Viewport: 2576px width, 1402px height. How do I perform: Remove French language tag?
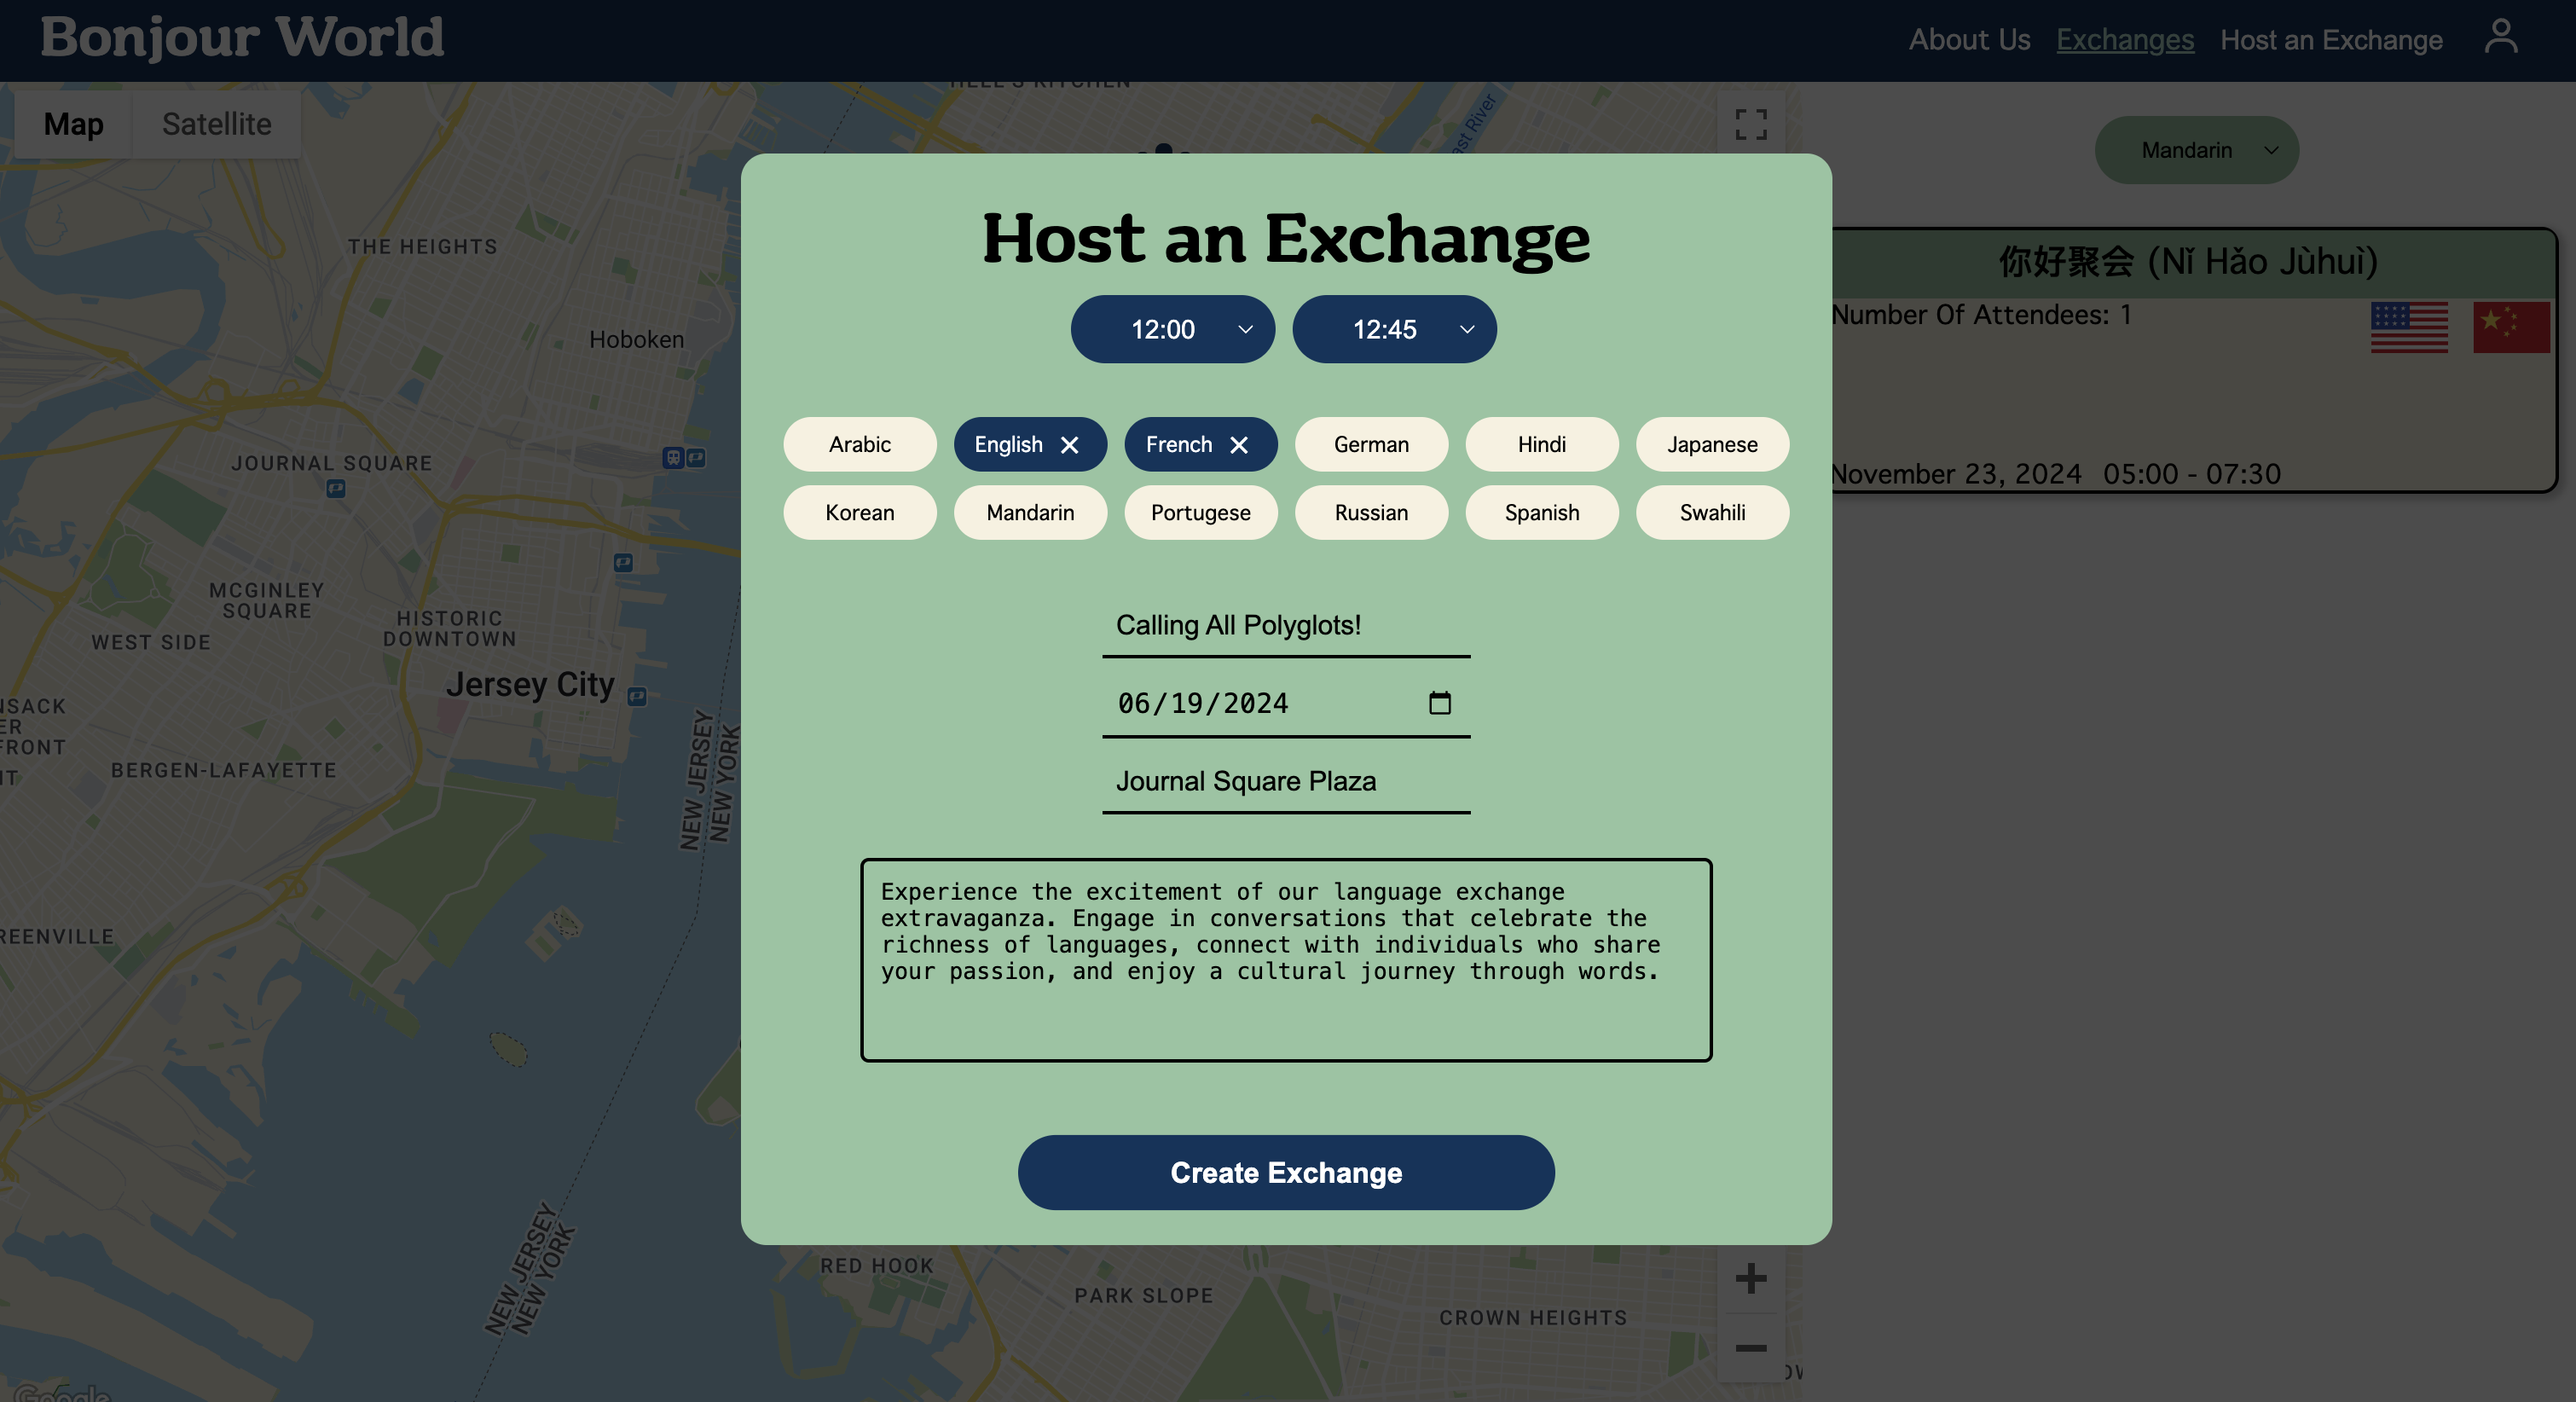point(1241,443)
